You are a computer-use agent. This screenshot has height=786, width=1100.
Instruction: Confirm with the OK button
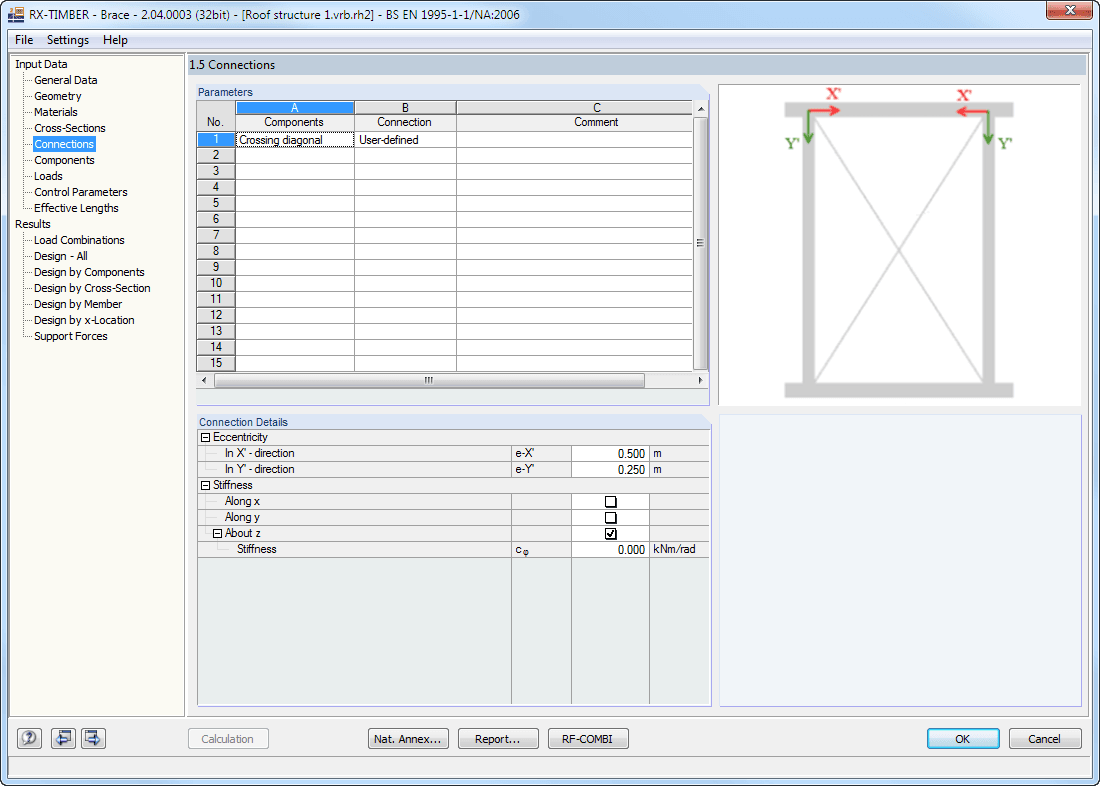(963, 738)
